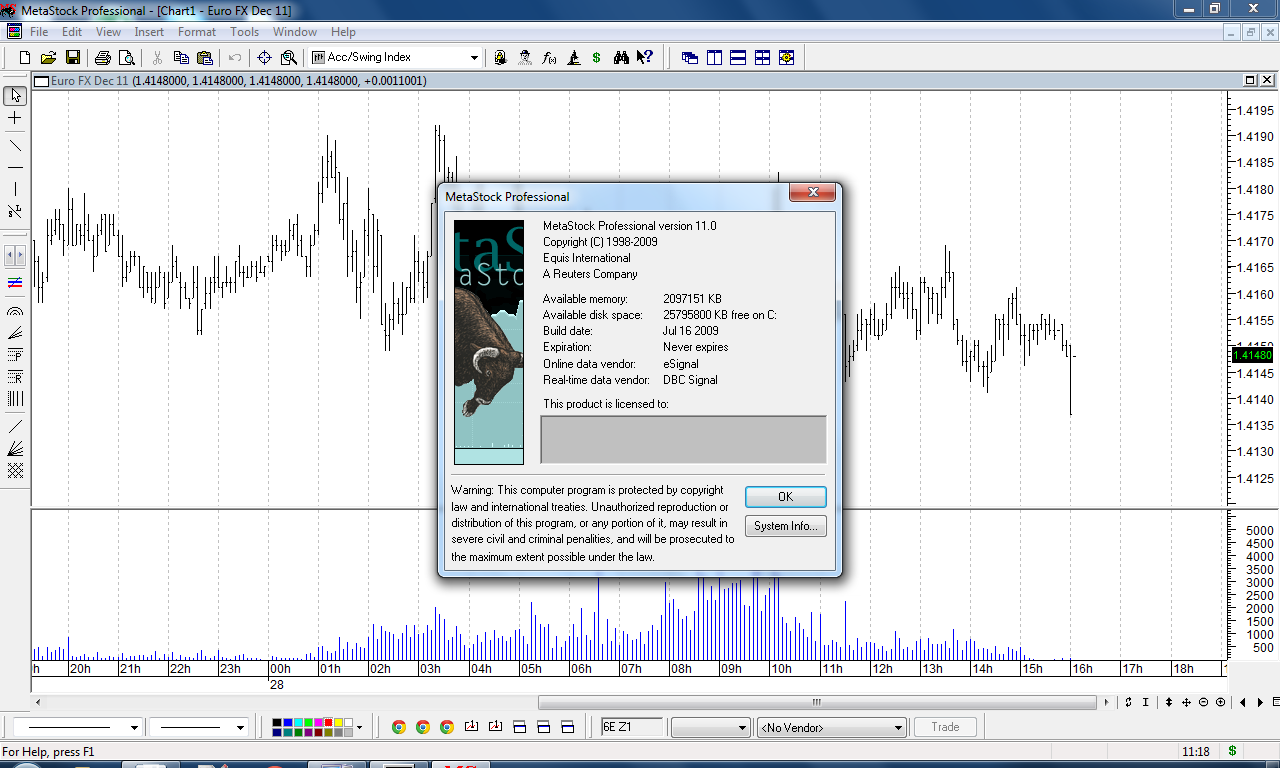
Task: Select the crosshair tool in left toolbar
Action: tap(15, 118)
